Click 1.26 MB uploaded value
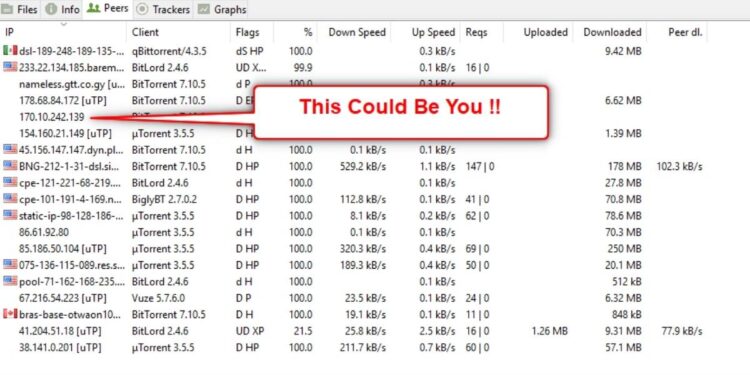Screen dimensions: 750x375 click(549, 331)
